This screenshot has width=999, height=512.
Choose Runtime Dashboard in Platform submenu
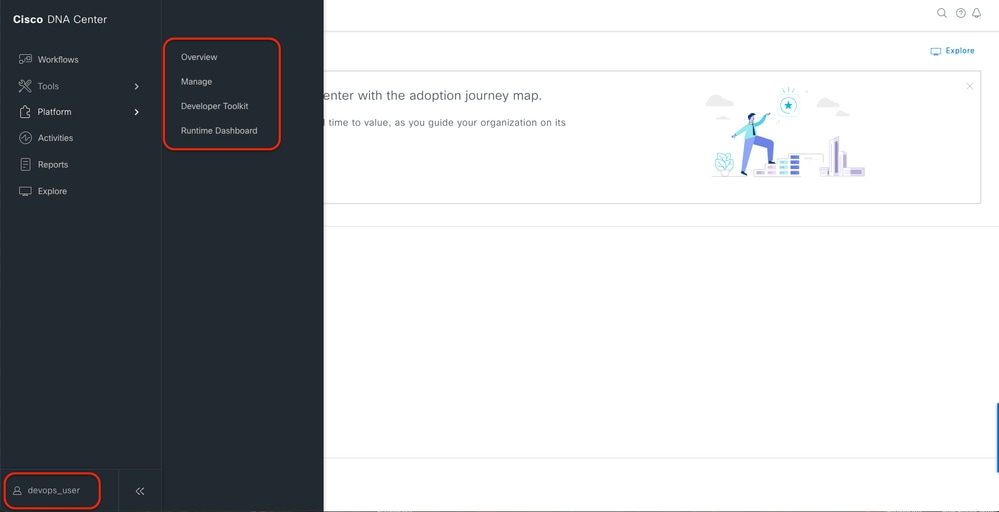[x=219, y=131]
